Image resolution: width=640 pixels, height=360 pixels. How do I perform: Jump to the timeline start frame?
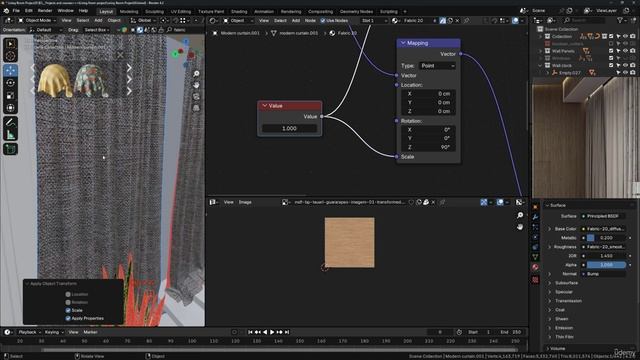pyautogui.click(x=250, y=332)
